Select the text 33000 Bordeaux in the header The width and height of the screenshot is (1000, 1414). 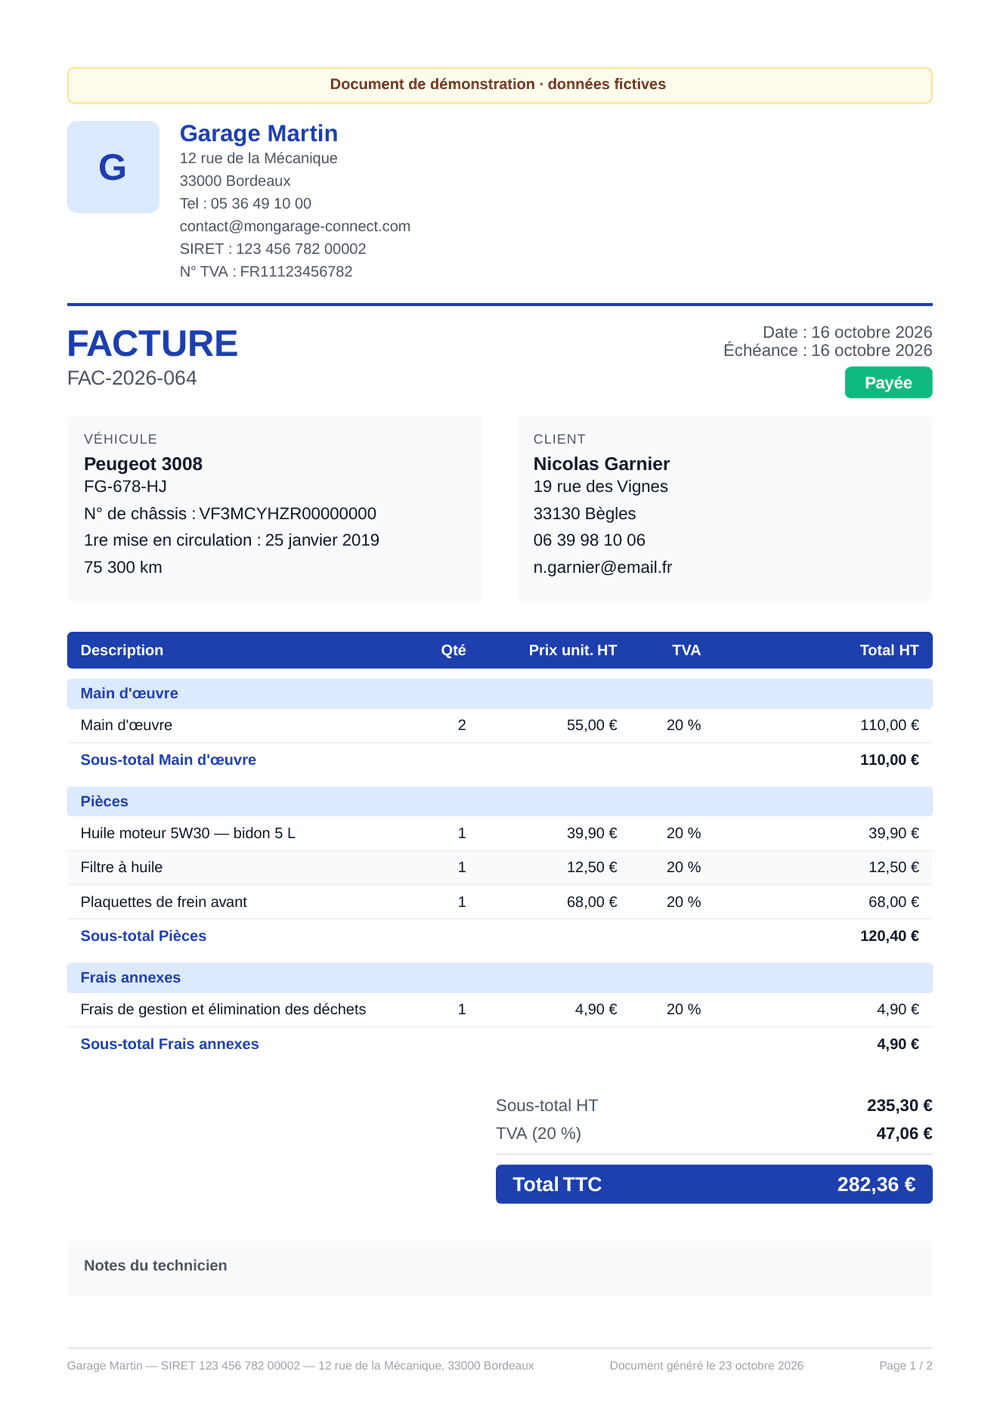(x=235, y=181)
